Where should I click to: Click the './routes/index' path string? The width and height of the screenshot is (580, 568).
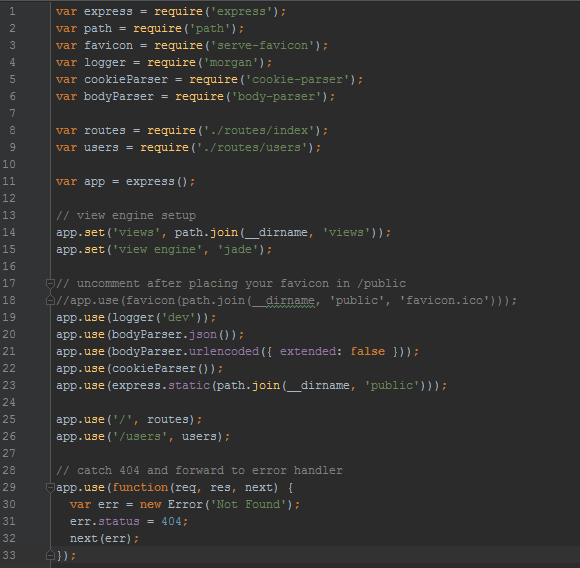259,131
